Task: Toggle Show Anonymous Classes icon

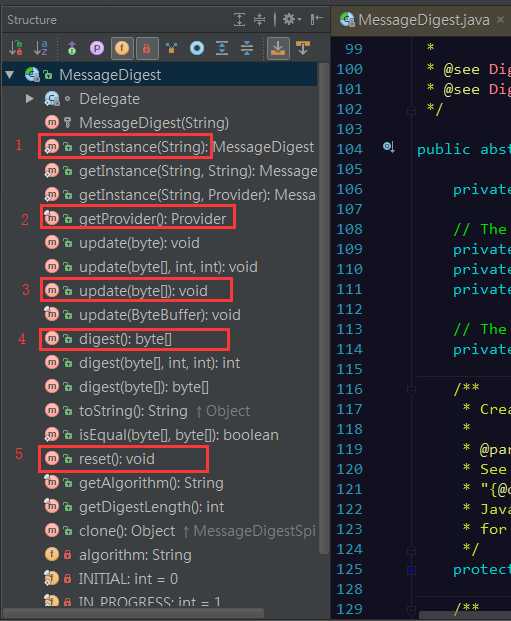Action: (172, 48)
